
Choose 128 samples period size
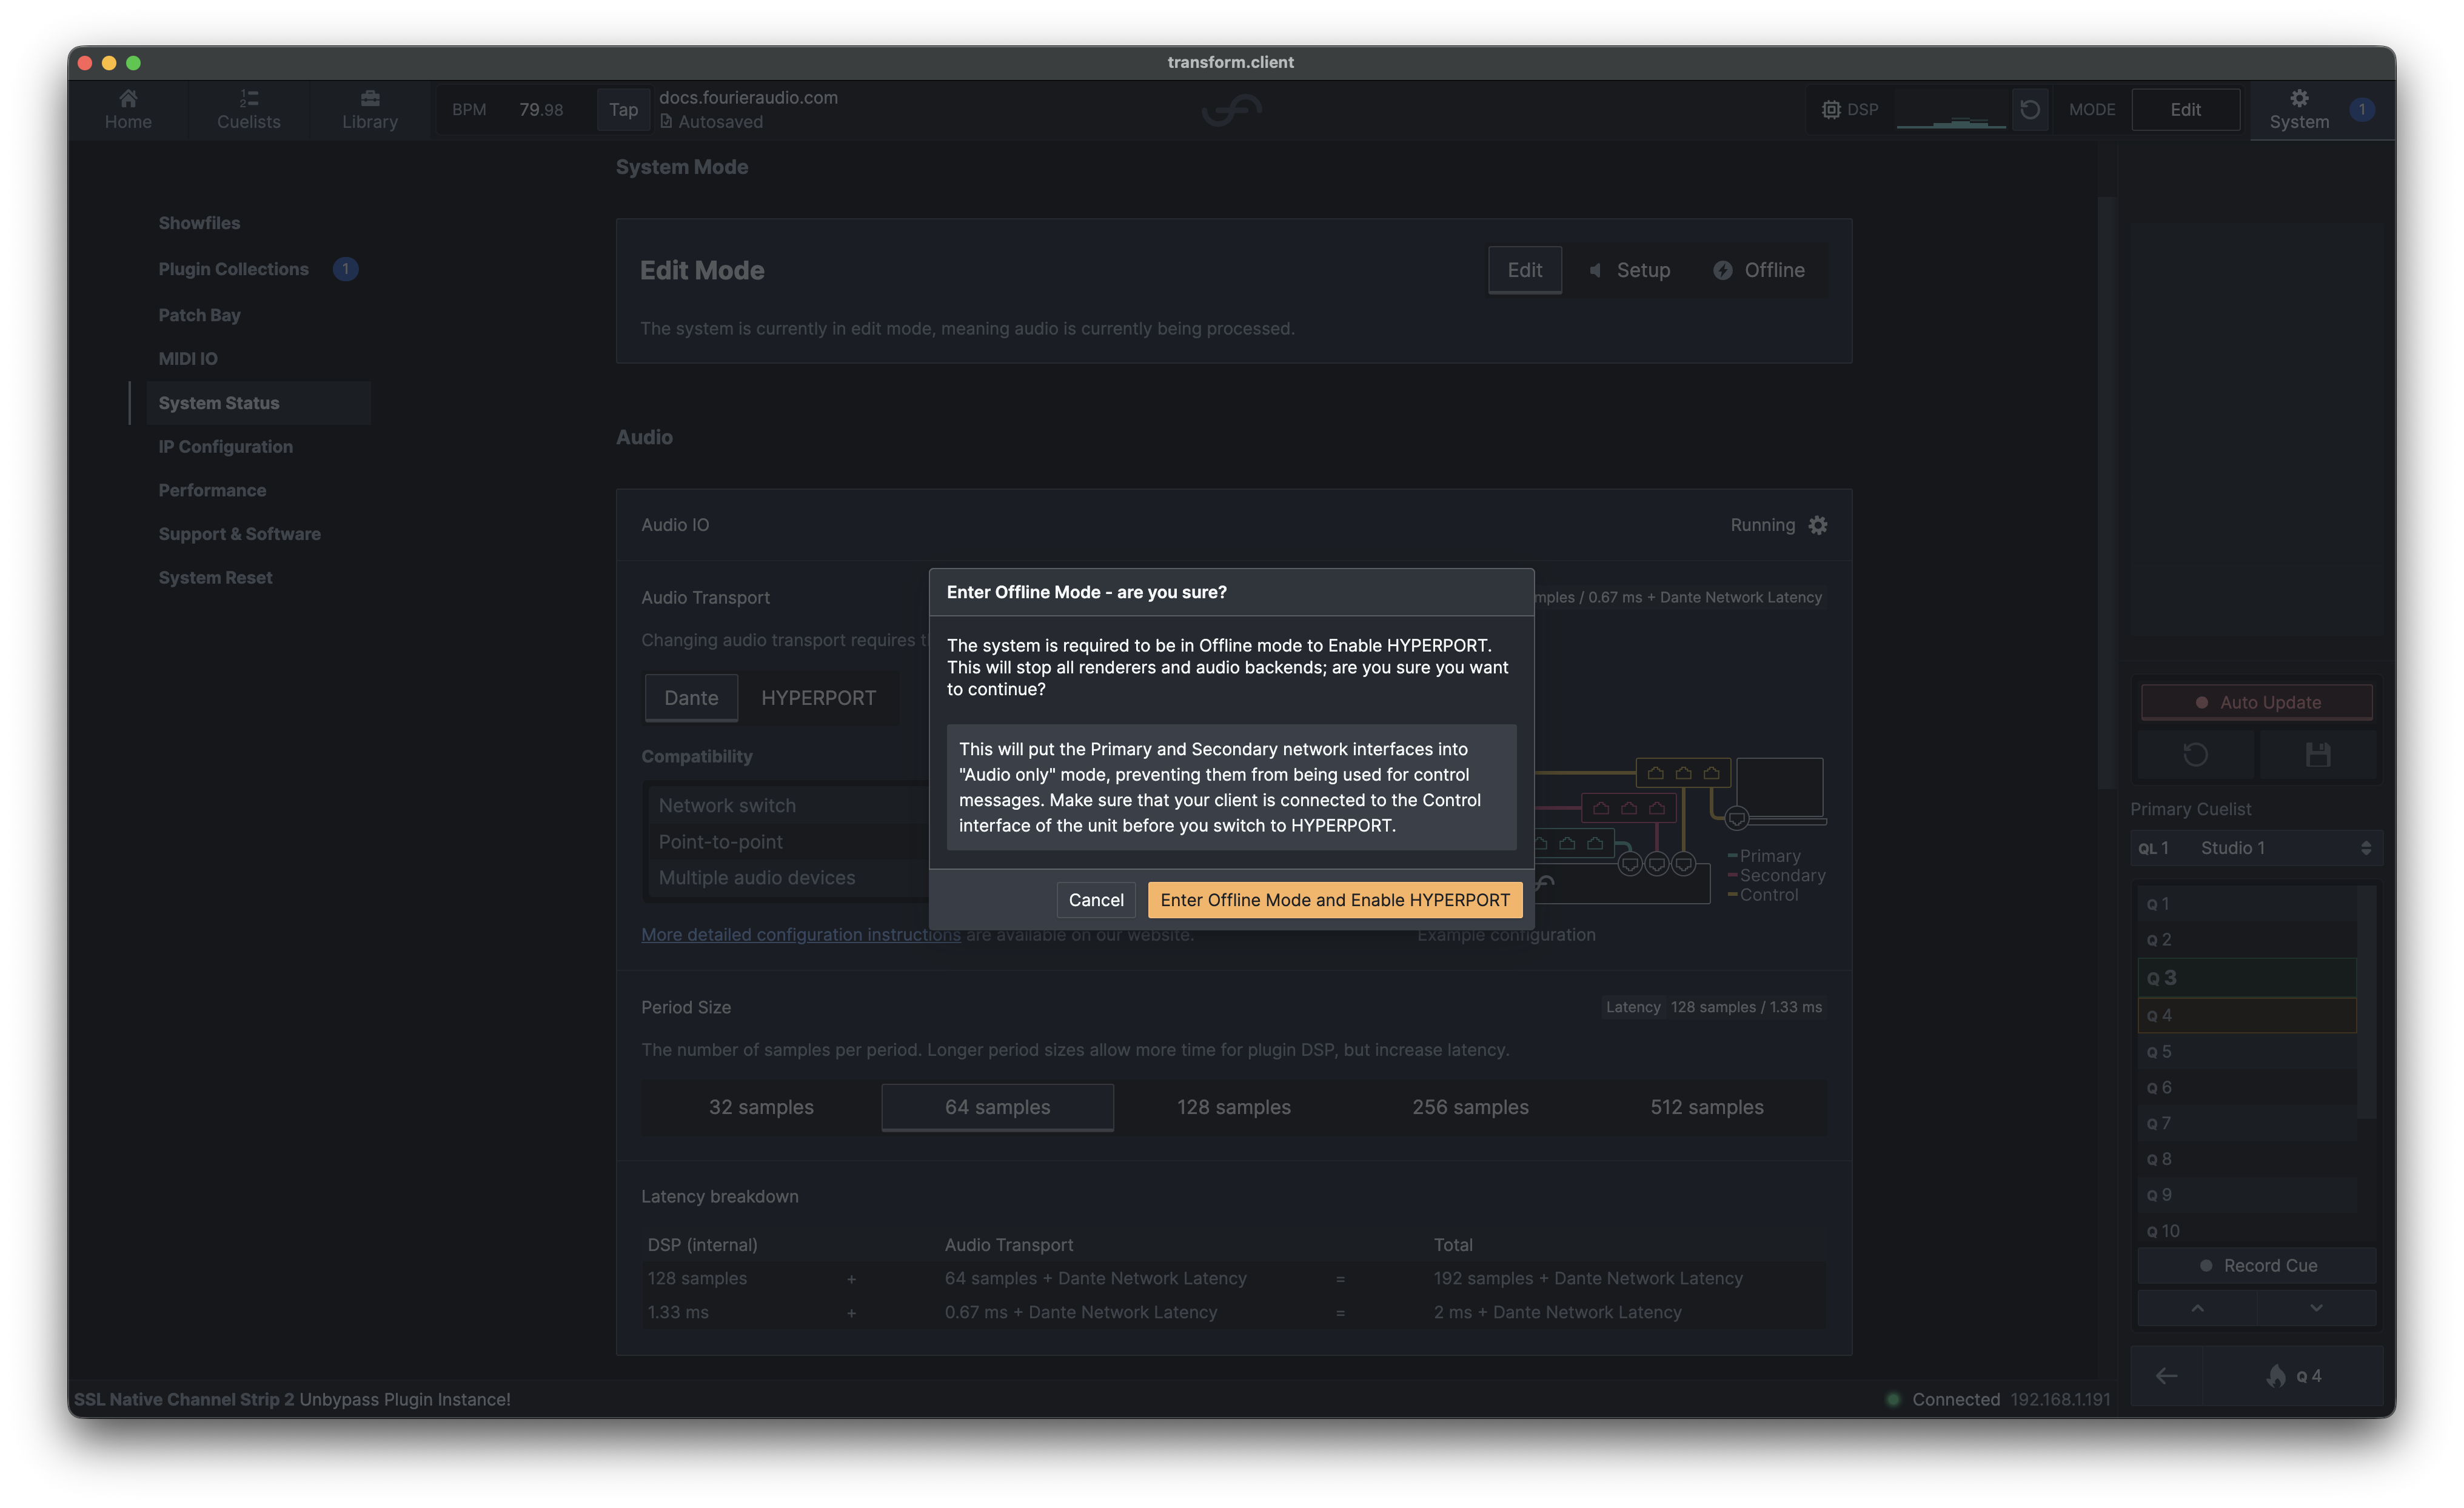tap(1234, 1107)
